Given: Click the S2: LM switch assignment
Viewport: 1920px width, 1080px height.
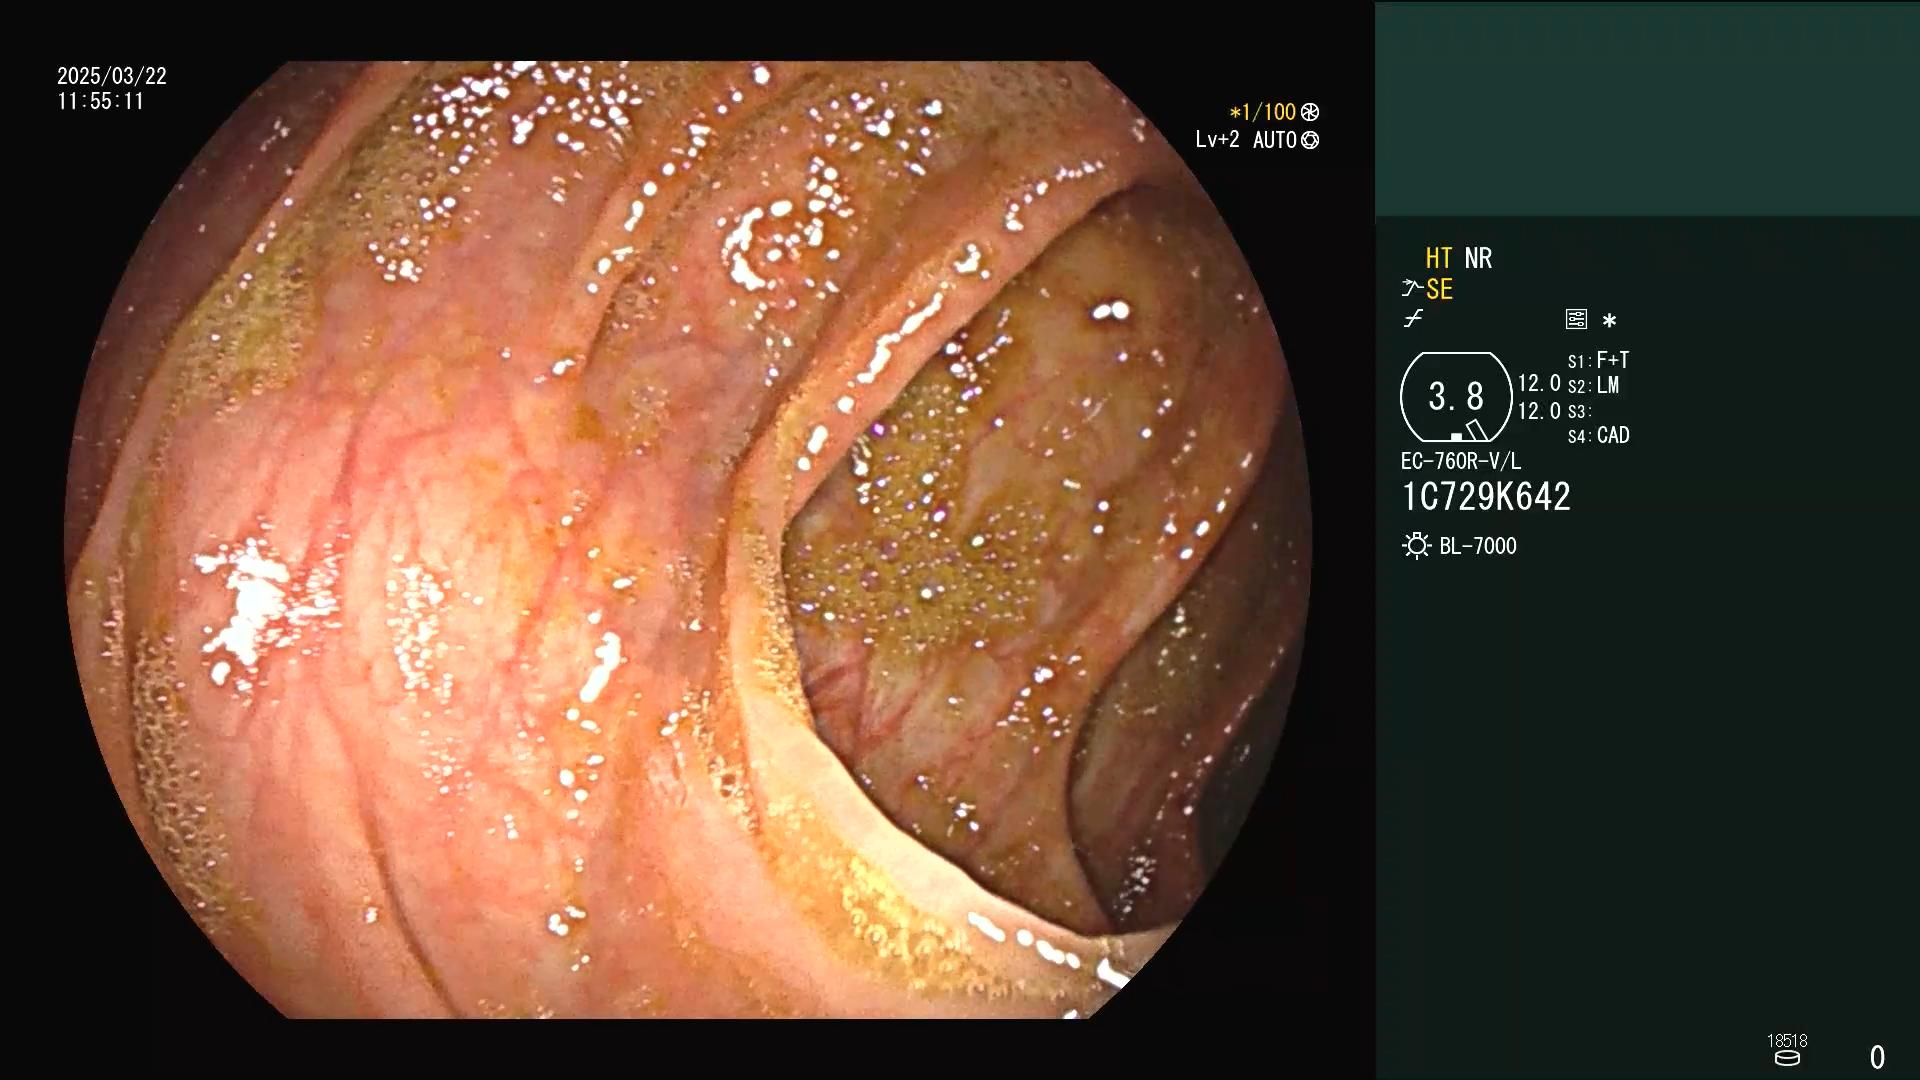Looking at the screenshot, I should click(x=1593, y=385).
